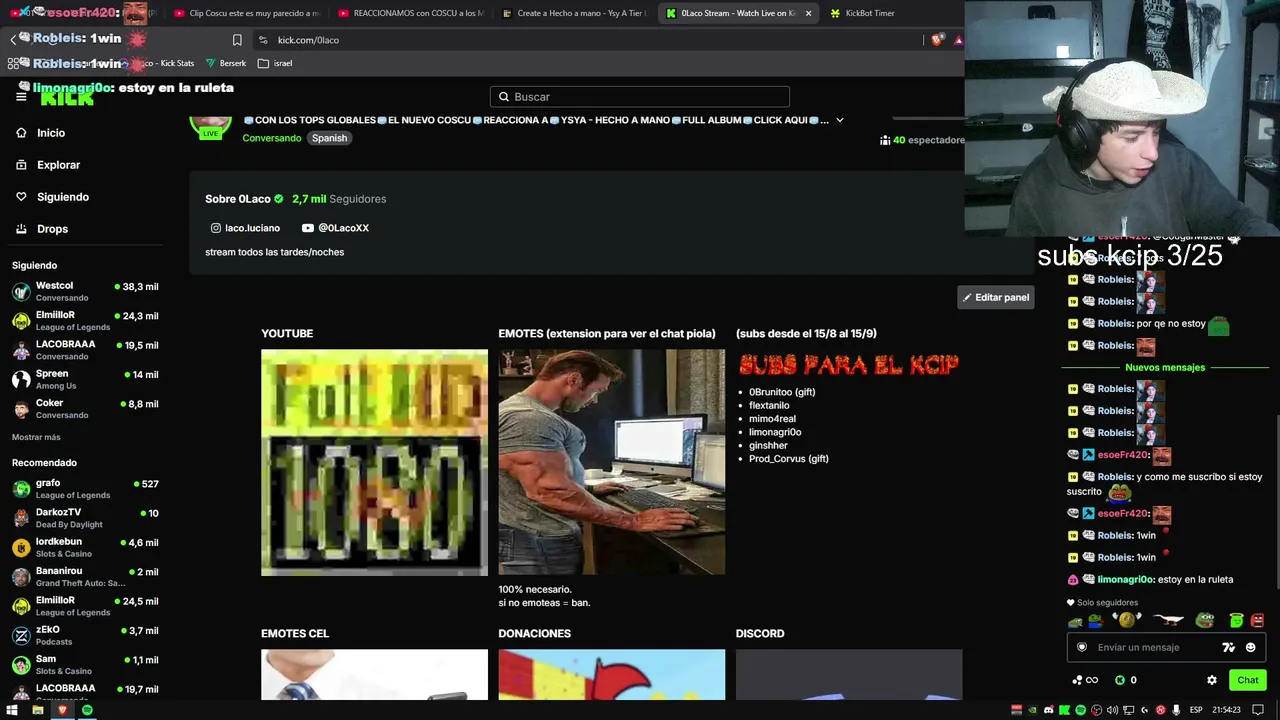Click the Siguiendo heart icon

[x=21, y=197]
